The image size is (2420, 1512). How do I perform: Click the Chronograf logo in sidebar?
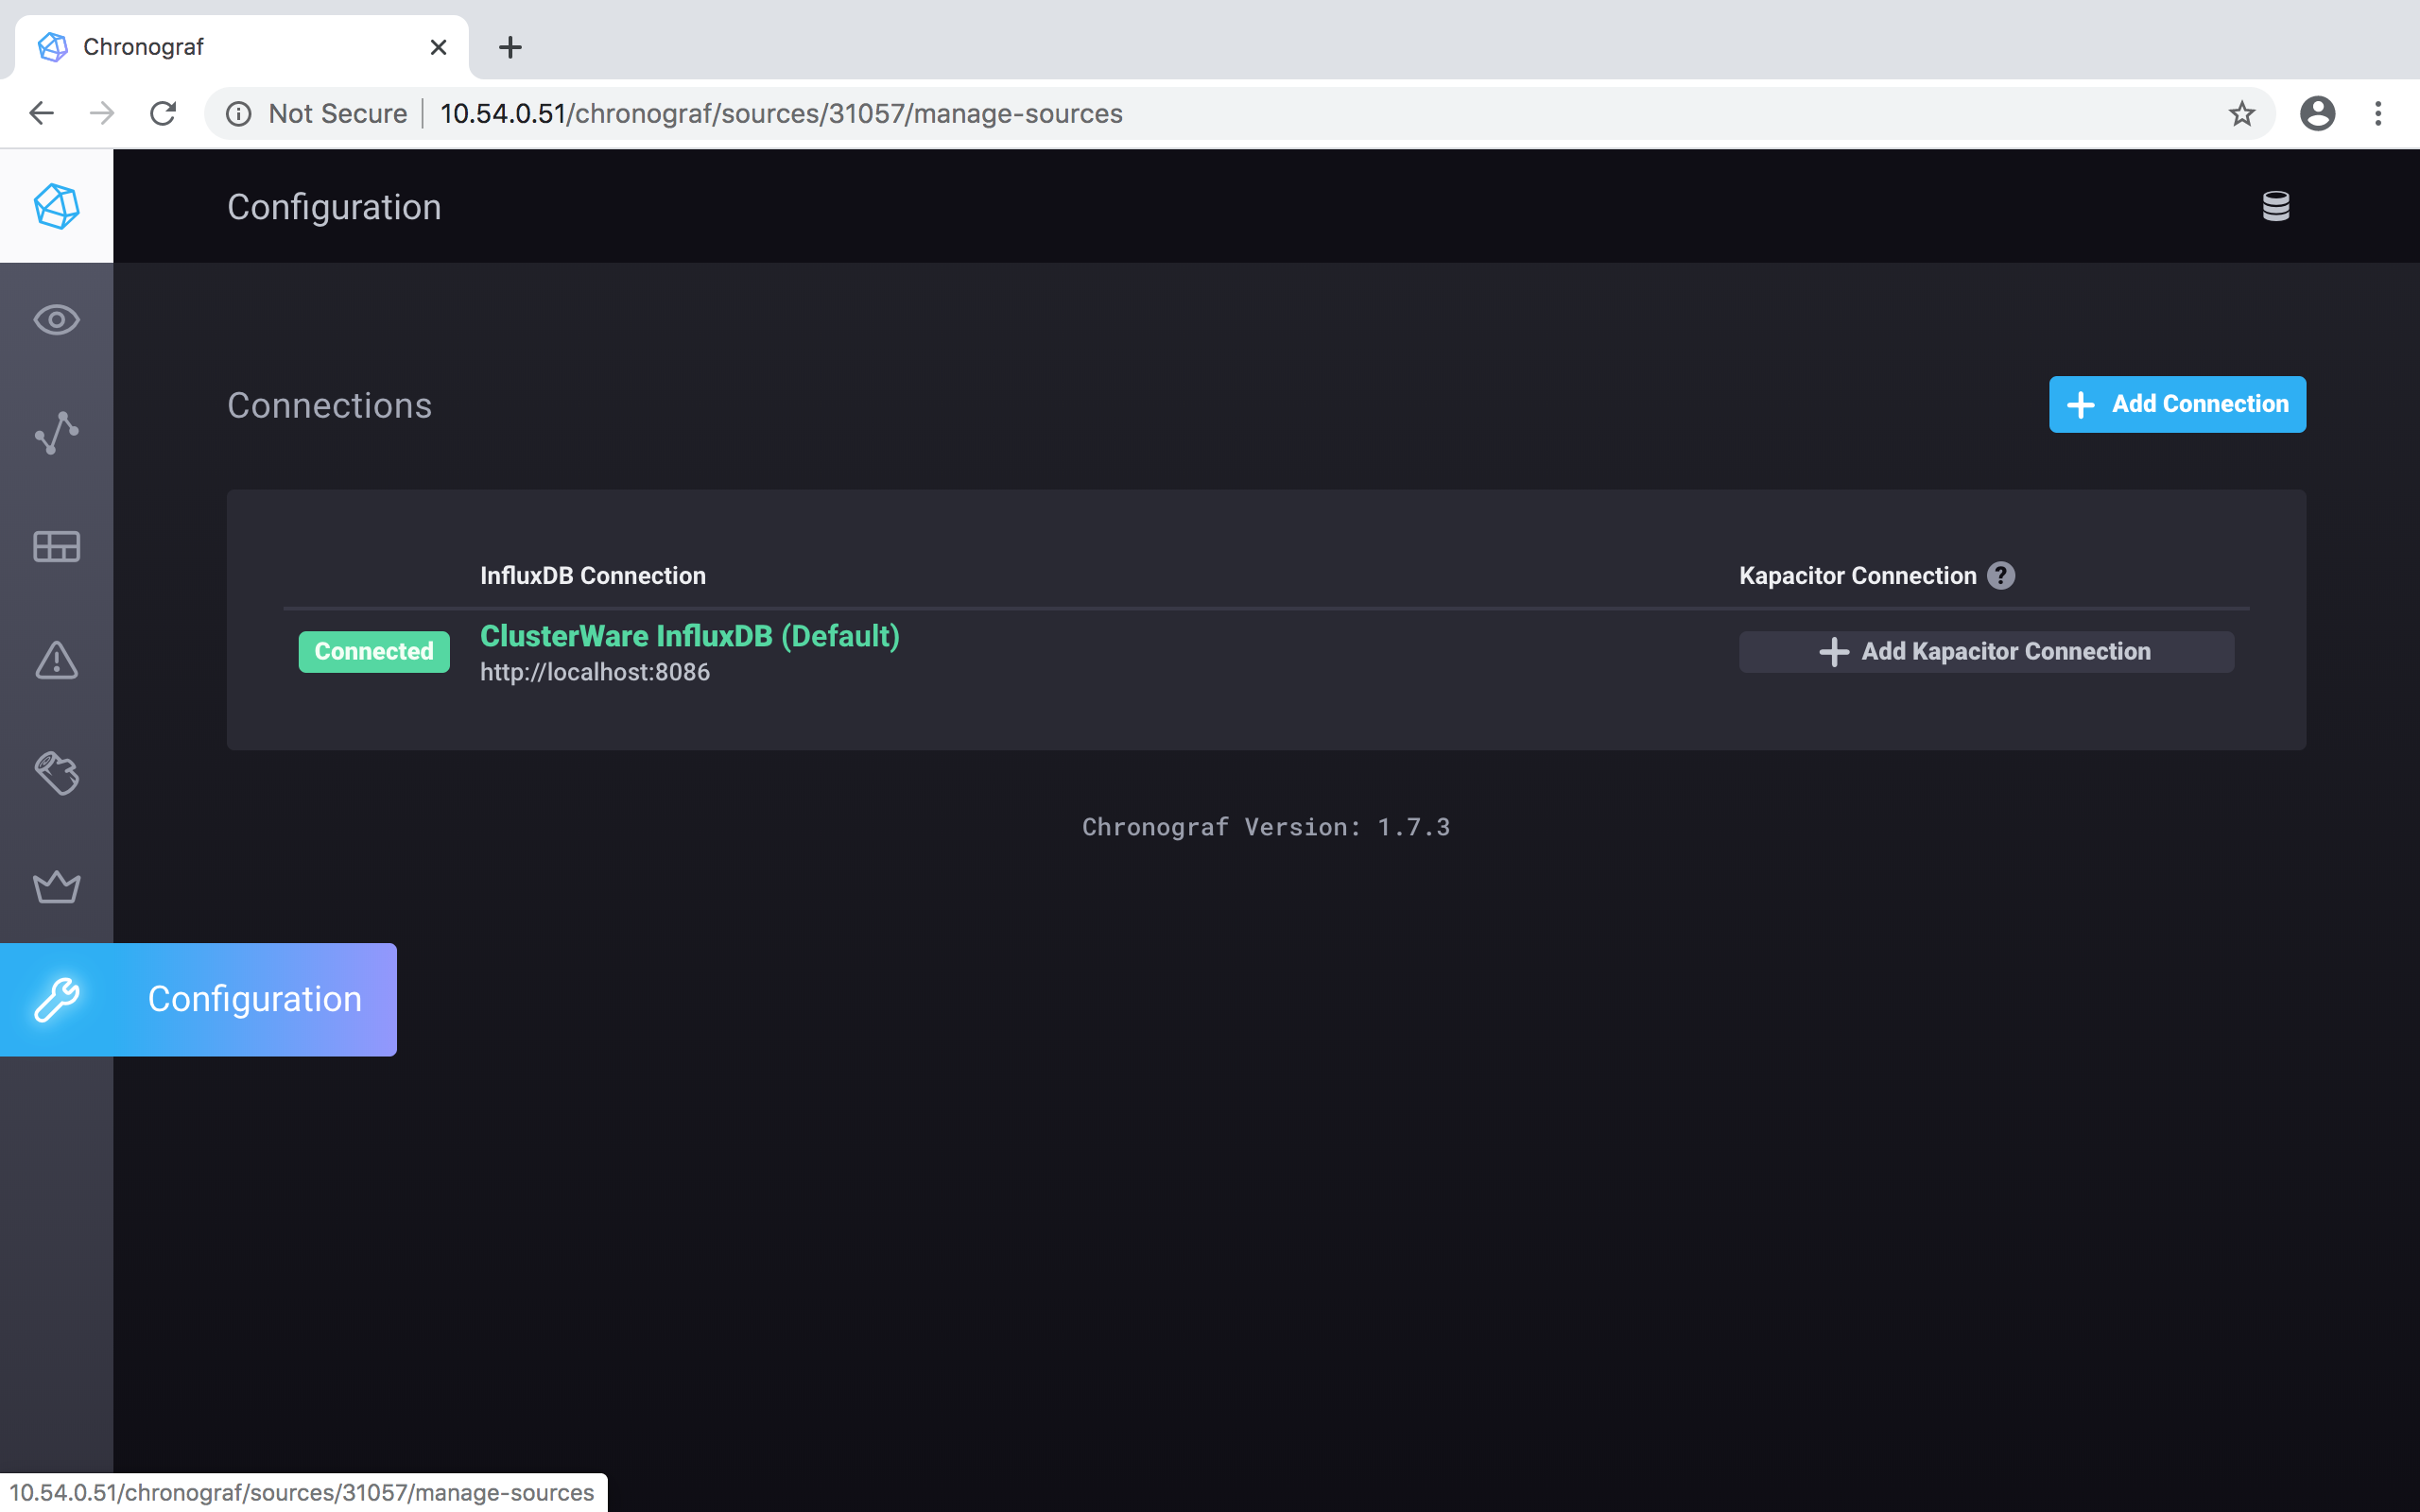[56, 206]
